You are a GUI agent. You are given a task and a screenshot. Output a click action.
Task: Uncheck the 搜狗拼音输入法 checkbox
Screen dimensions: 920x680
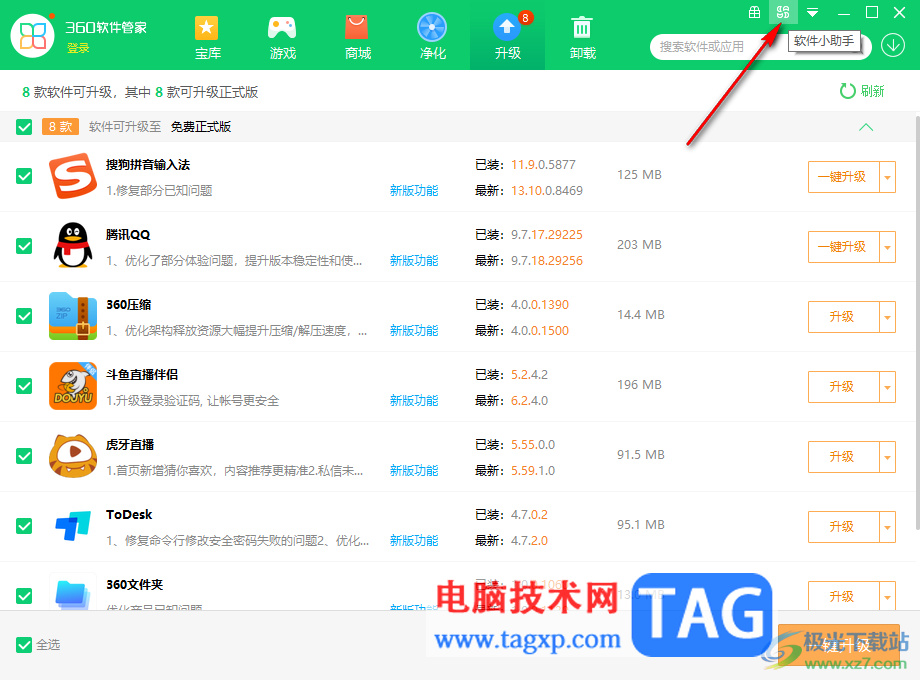click(x=24, y=176)
